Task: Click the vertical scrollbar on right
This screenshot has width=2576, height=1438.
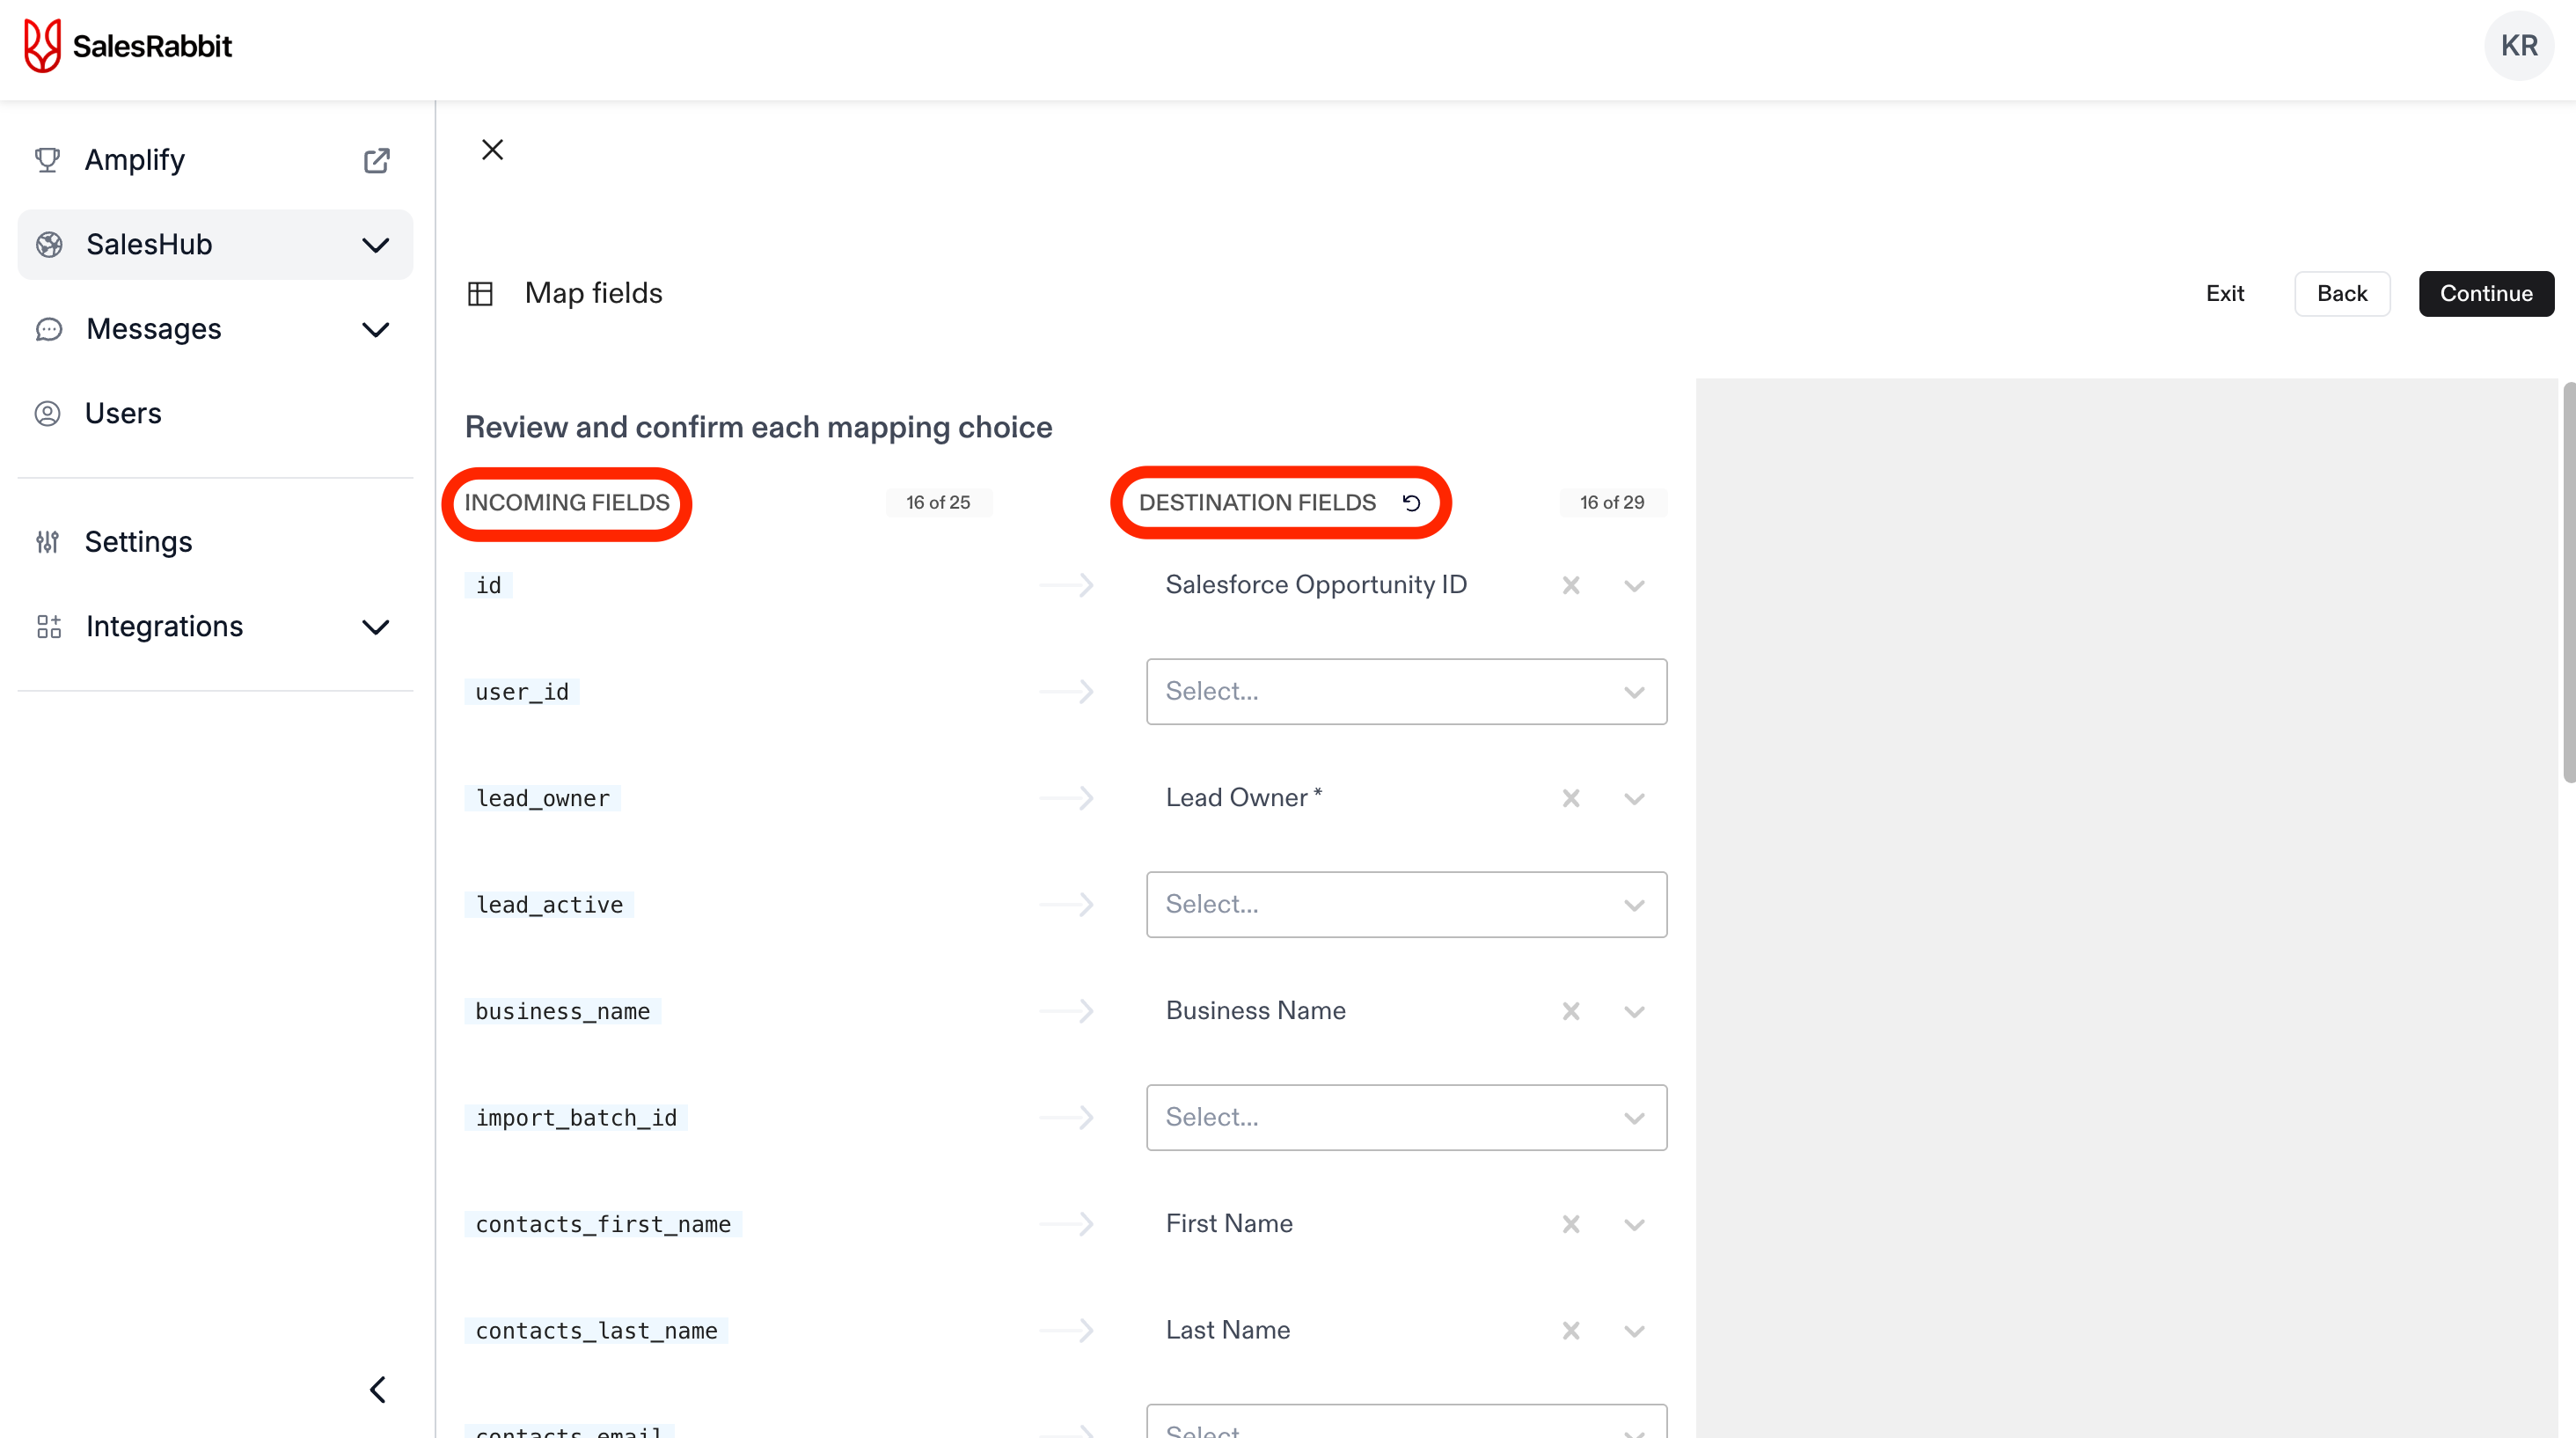Action: click(x=2567, y=580)
